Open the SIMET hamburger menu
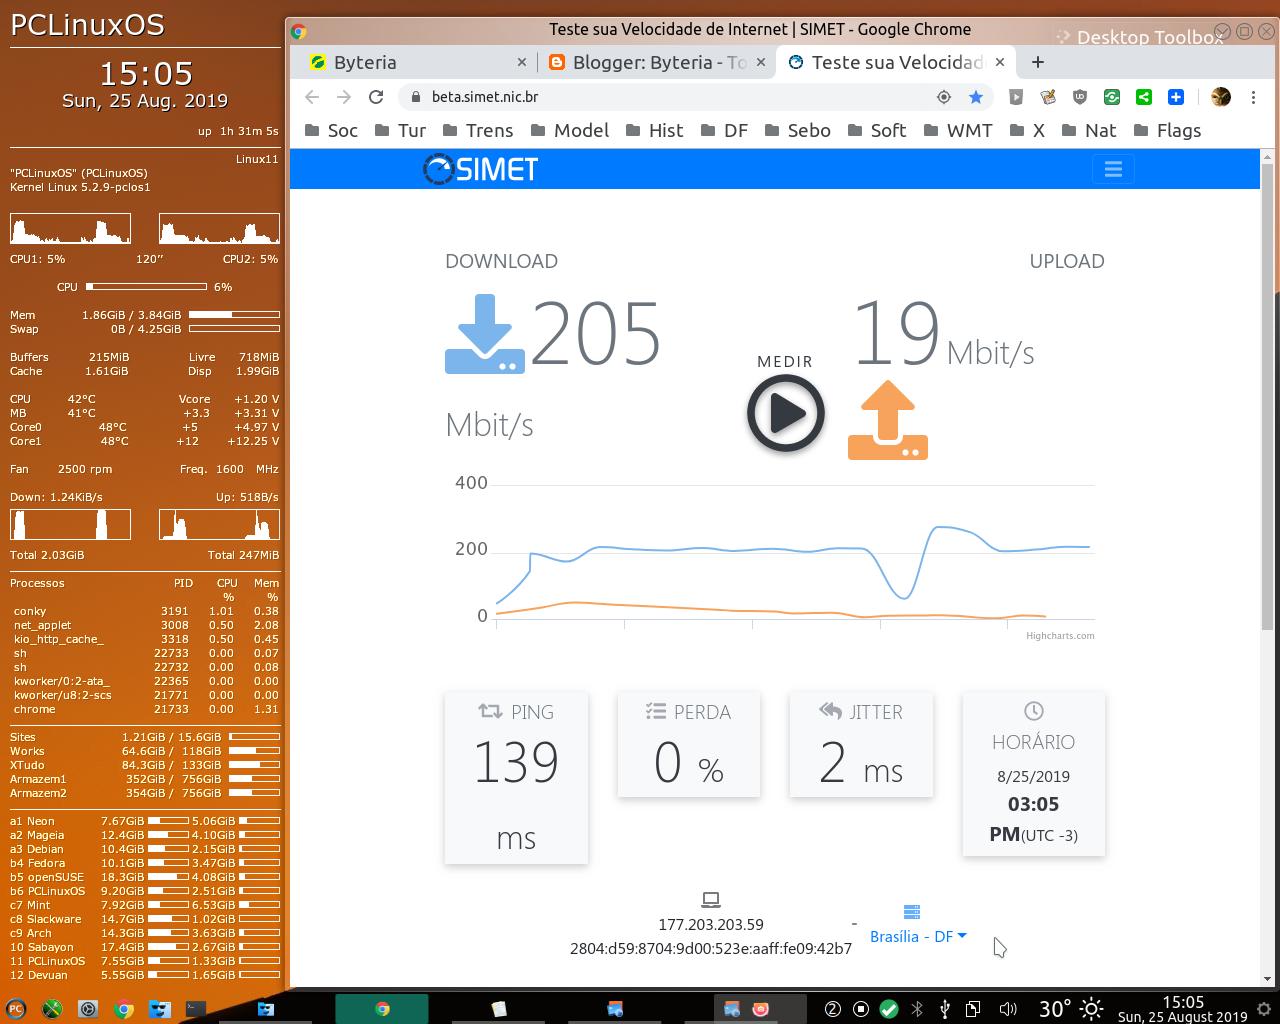 (1113, 169)
